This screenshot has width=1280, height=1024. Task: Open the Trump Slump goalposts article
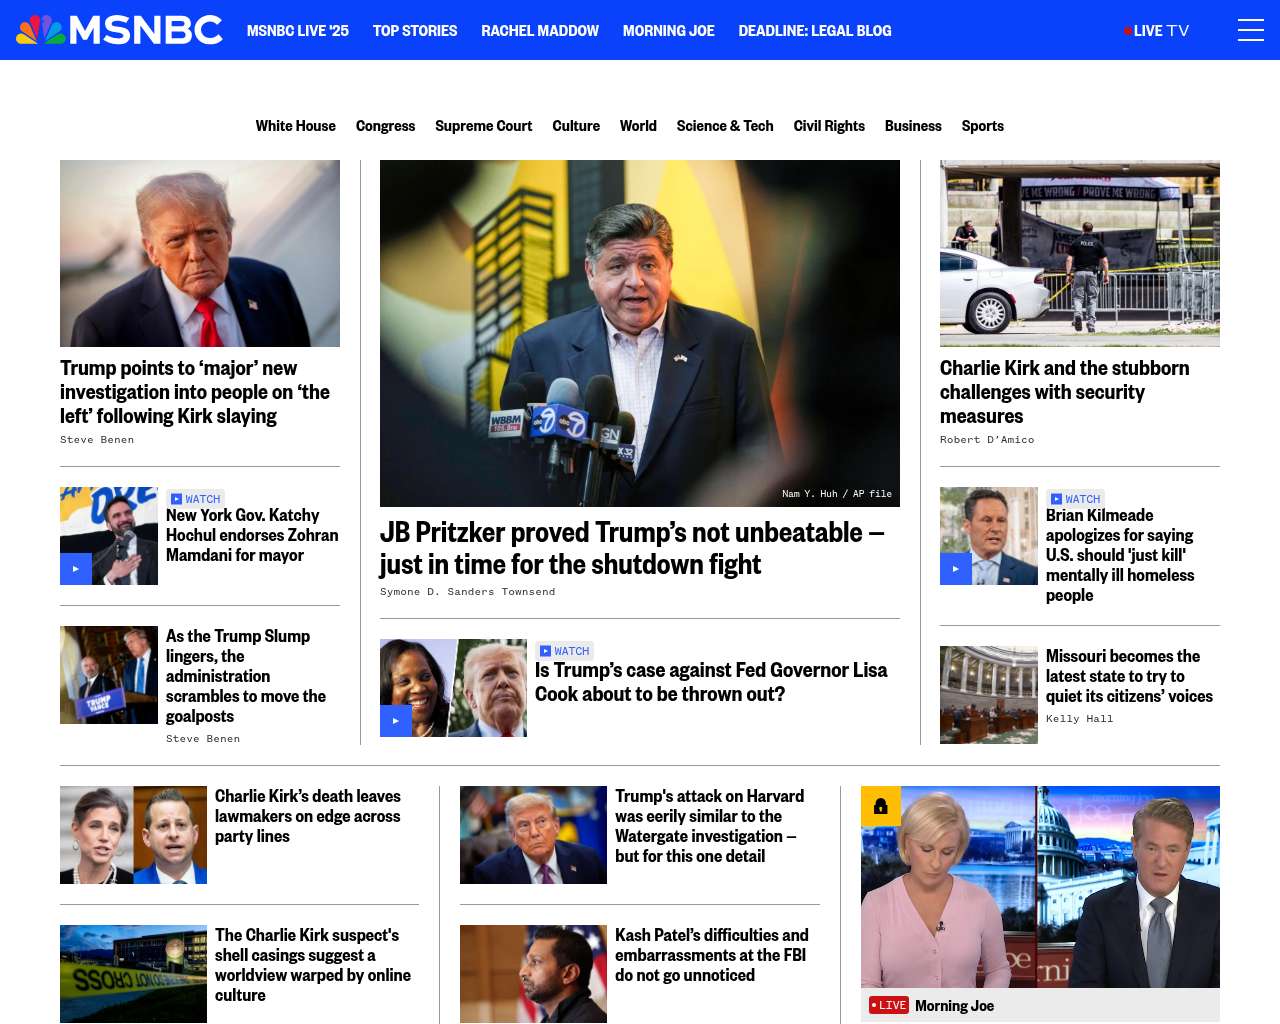[x=246, y=676]
